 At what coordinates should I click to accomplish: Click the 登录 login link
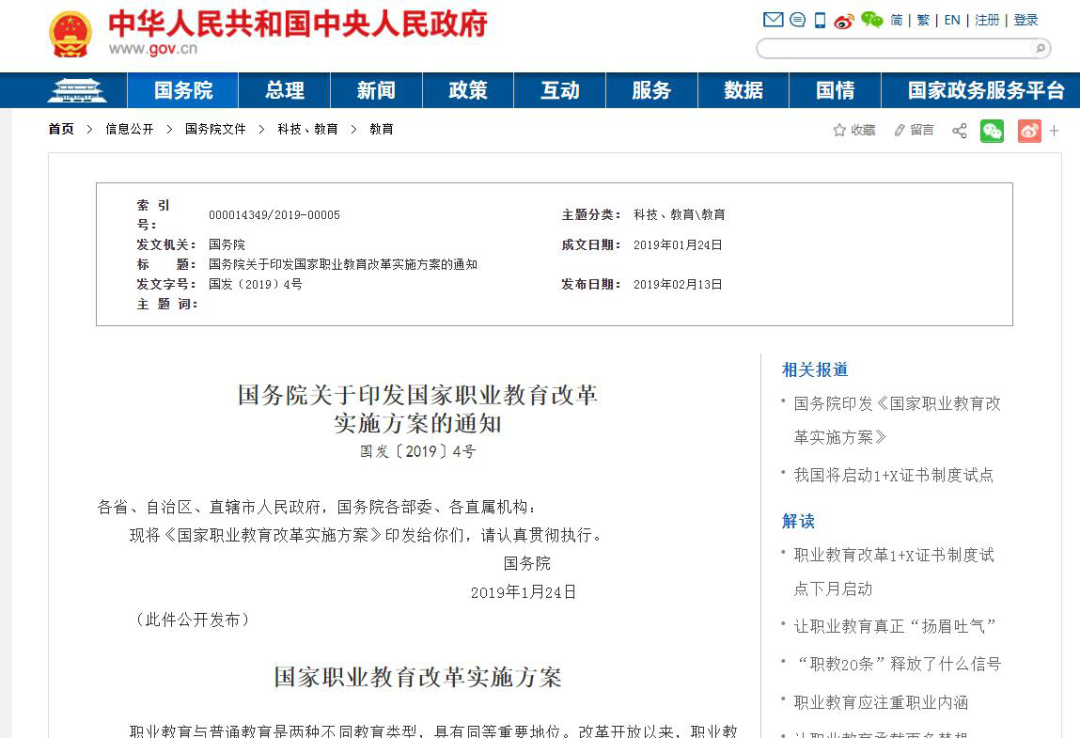point(1026,20)
